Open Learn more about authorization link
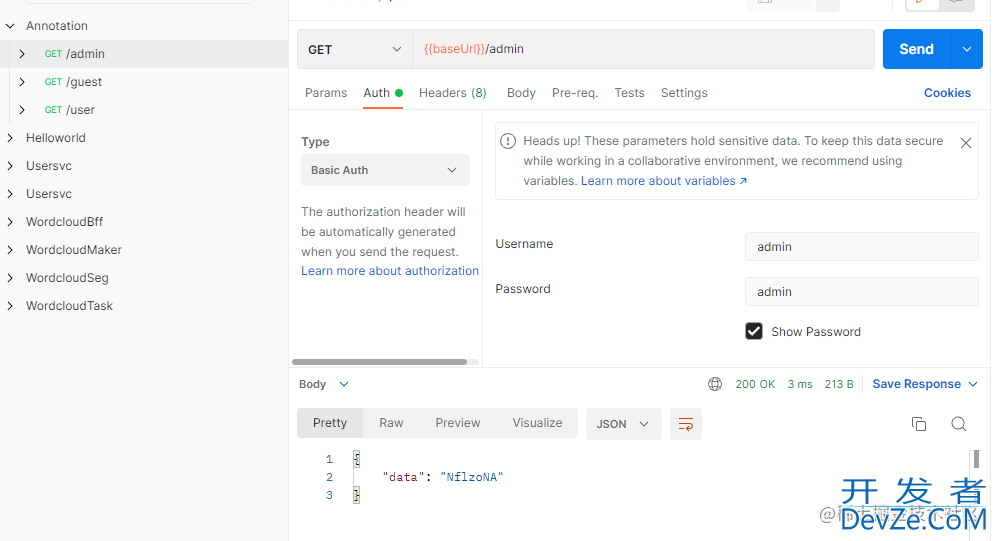The width and height of the screenshot is (997, 541). [390, 271]
